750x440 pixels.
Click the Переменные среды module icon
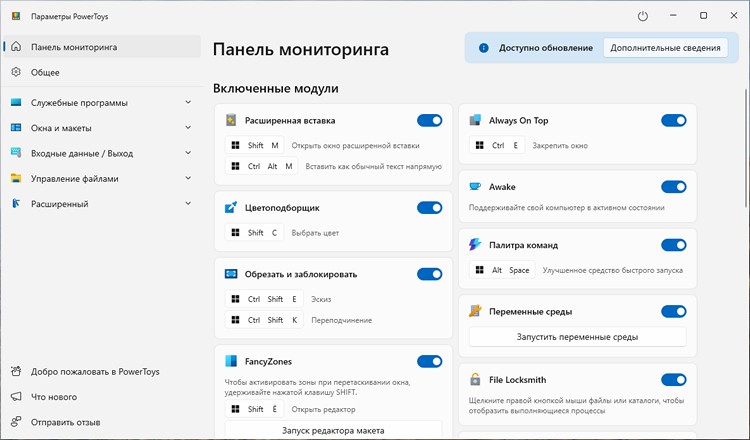[475, 311]
